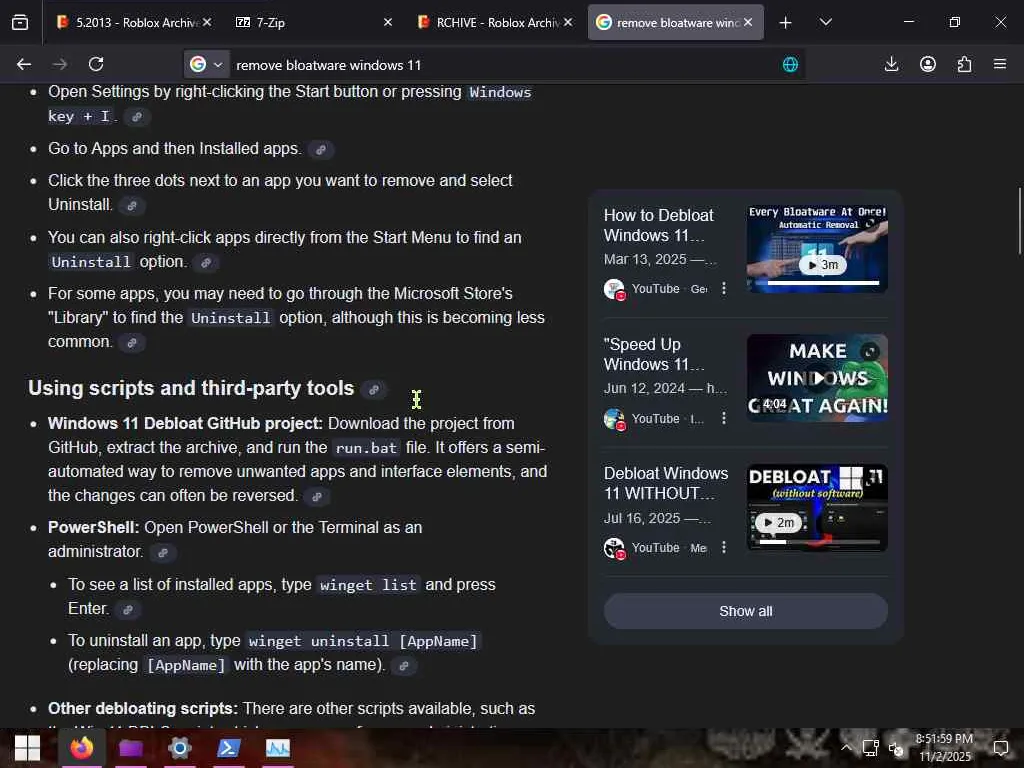
Task: Click winget uninstall [AppName] code text
Action: [x=363, y=641]
